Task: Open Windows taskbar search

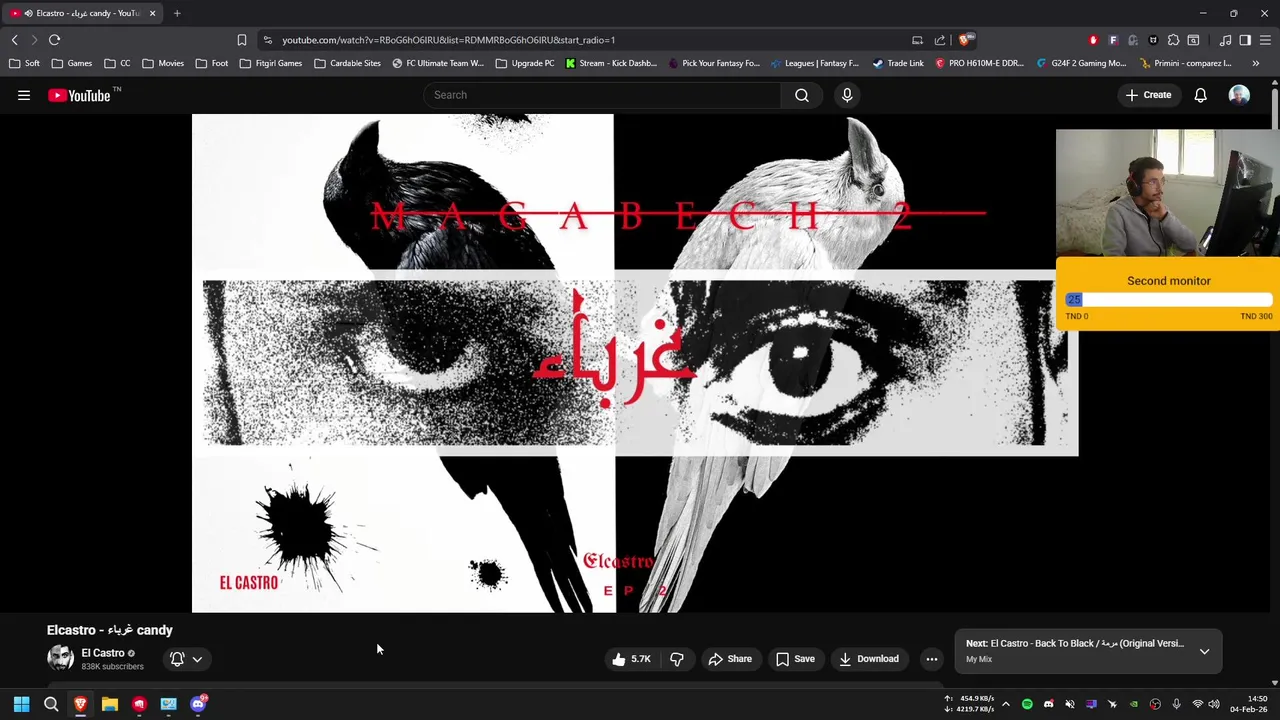Action: tap(51, 704)
